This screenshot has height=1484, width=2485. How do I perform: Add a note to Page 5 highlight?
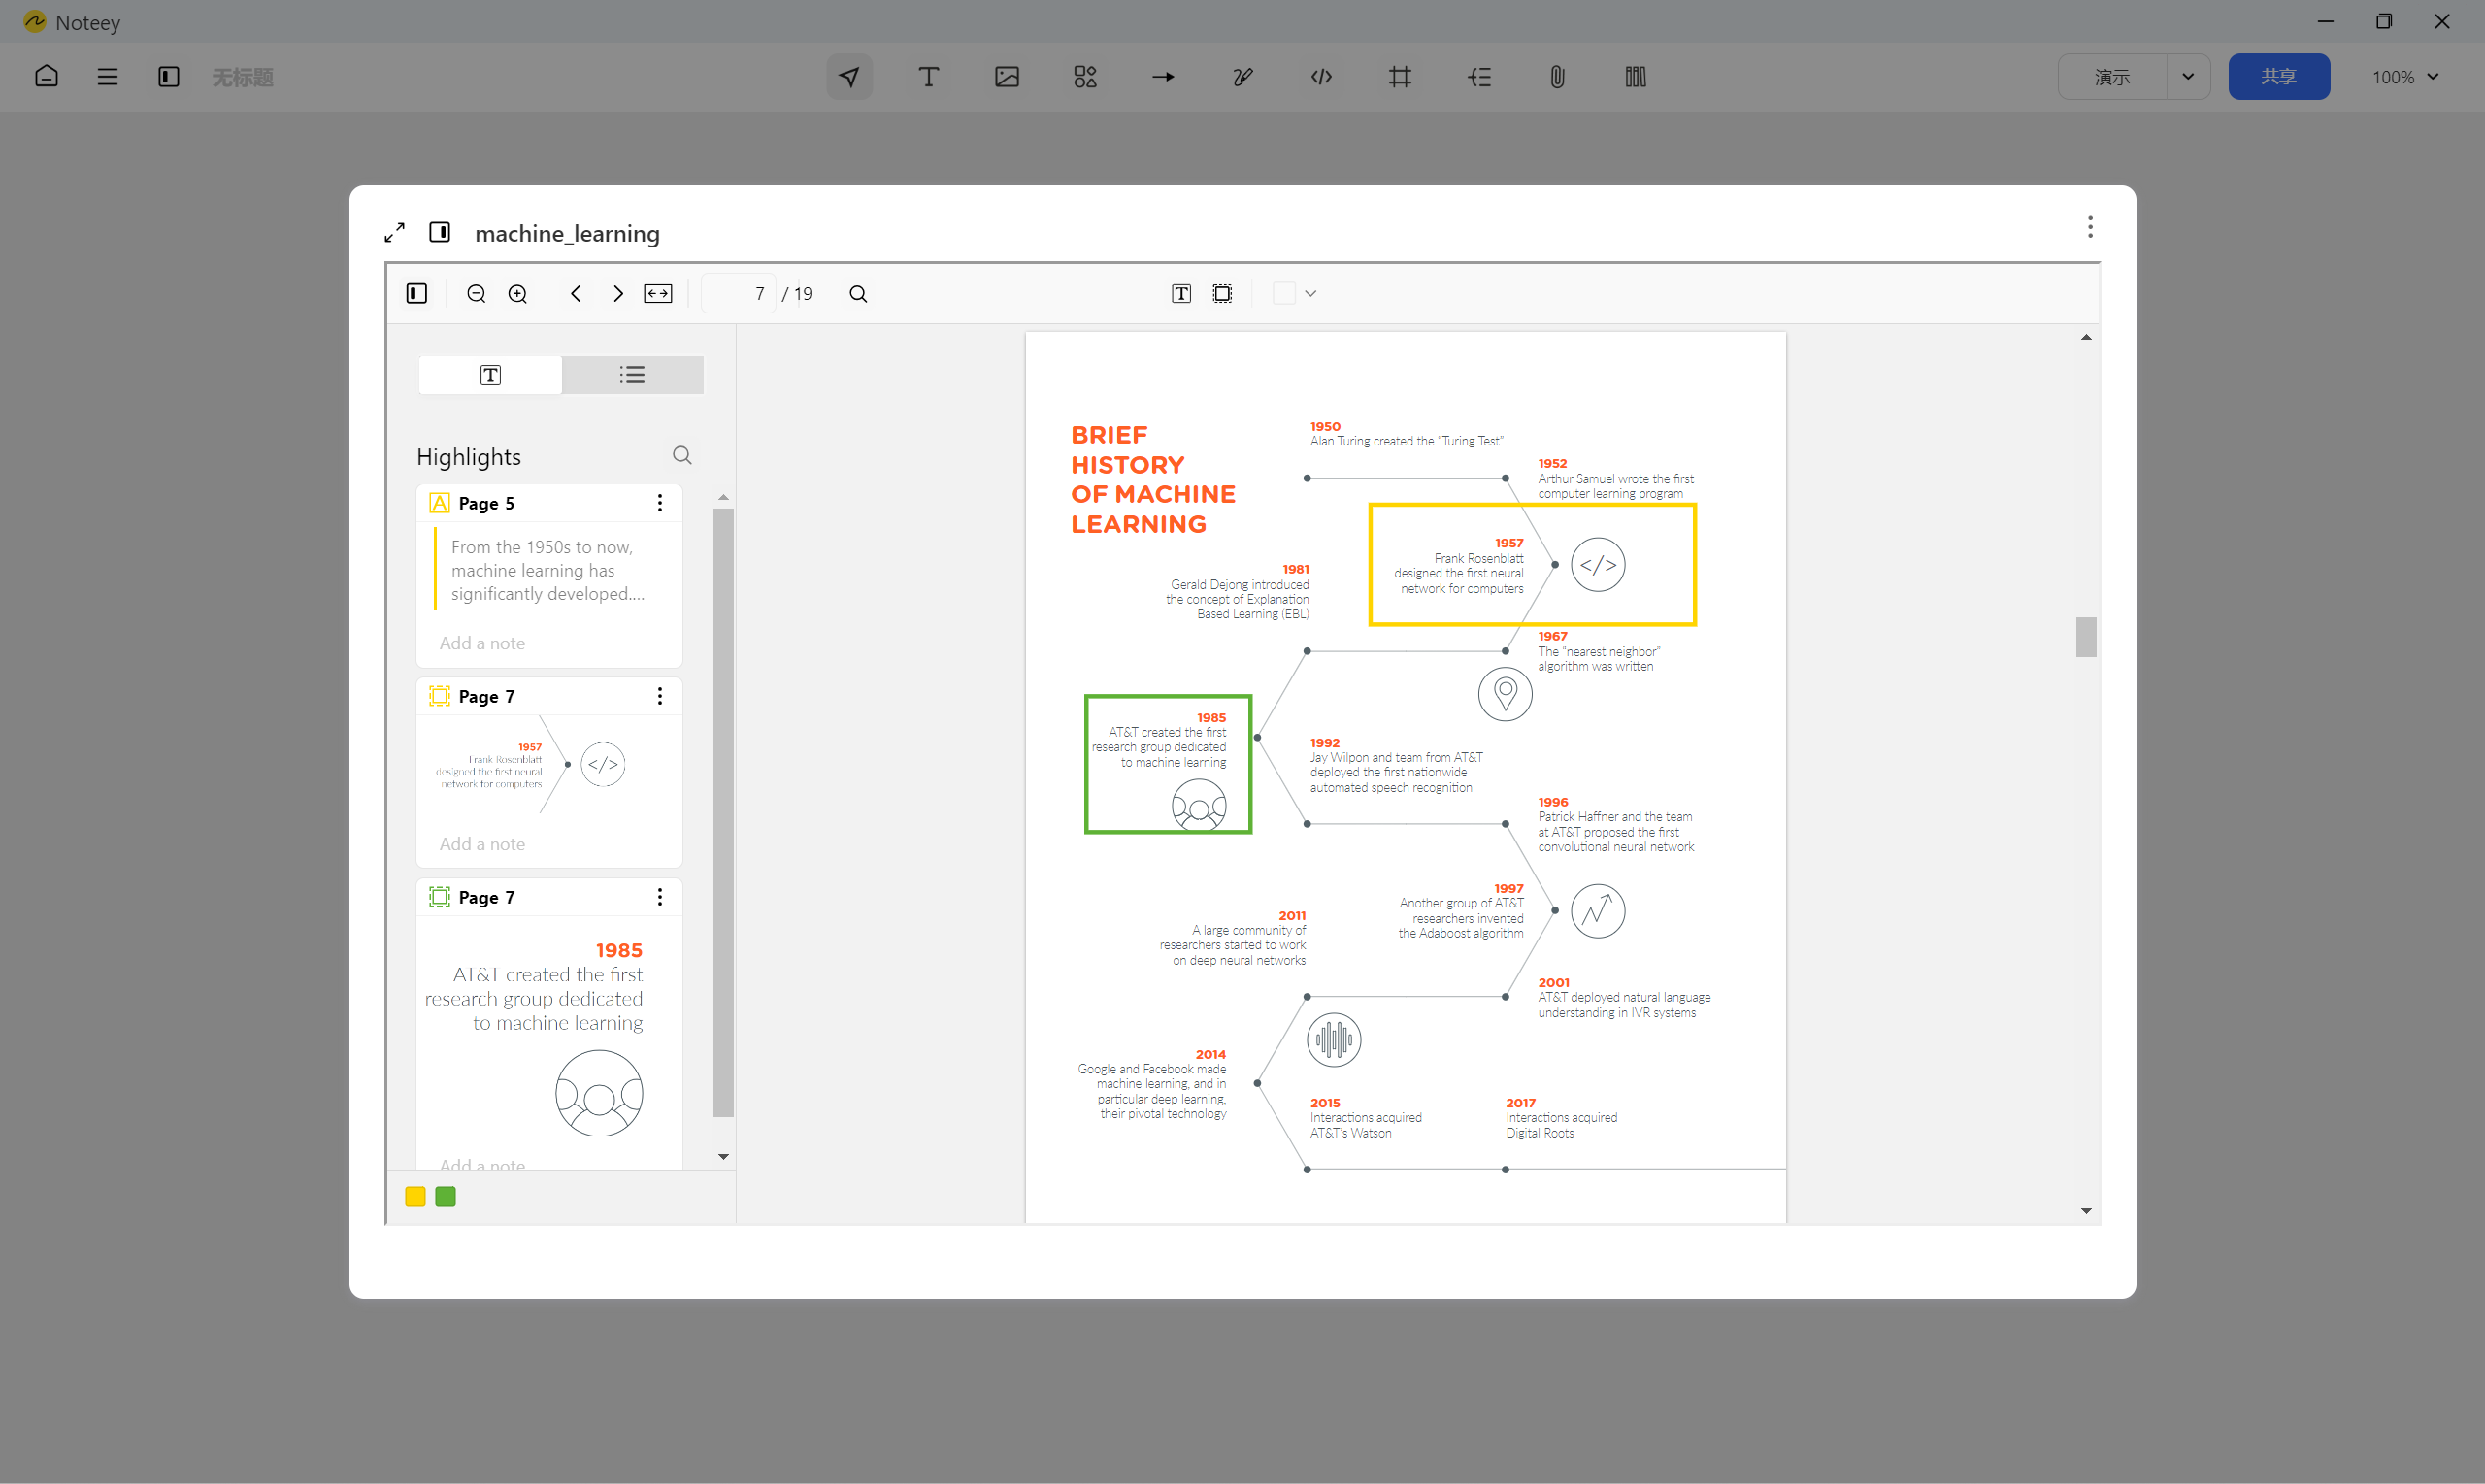pyautogui.click(x=482, y=643)
